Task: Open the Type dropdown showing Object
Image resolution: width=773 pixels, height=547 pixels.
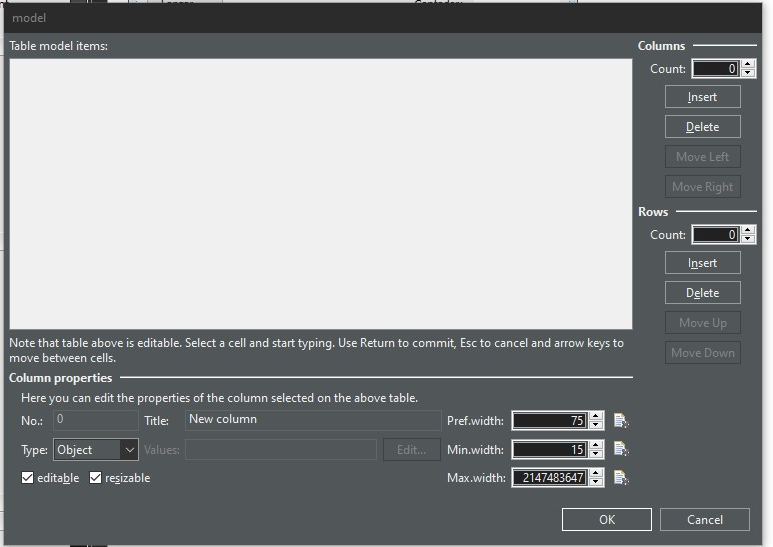Action: [x=96, y=450]
